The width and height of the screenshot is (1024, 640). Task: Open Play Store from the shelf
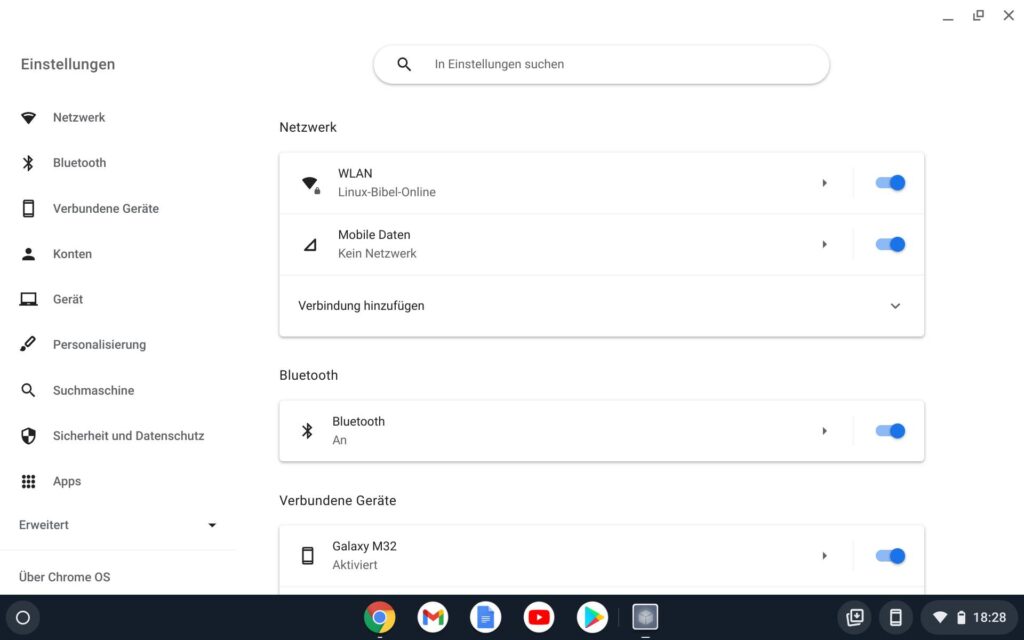click(x=592, y=617)
